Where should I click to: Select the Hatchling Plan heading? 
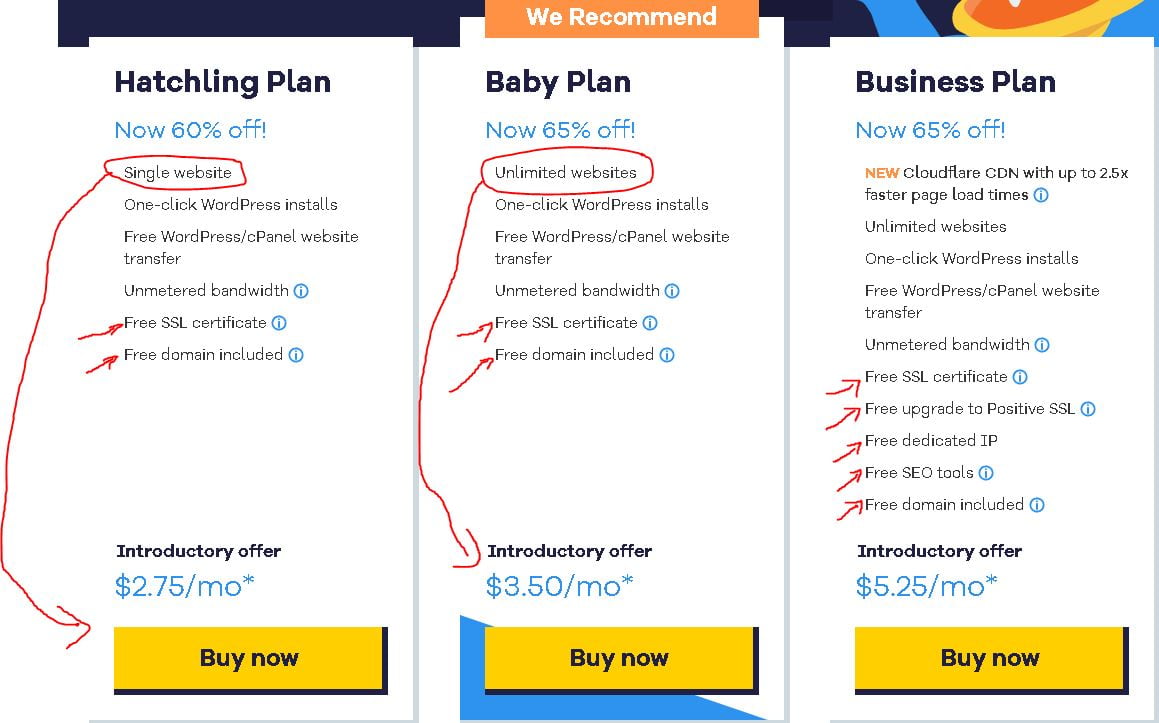(222, 82)
